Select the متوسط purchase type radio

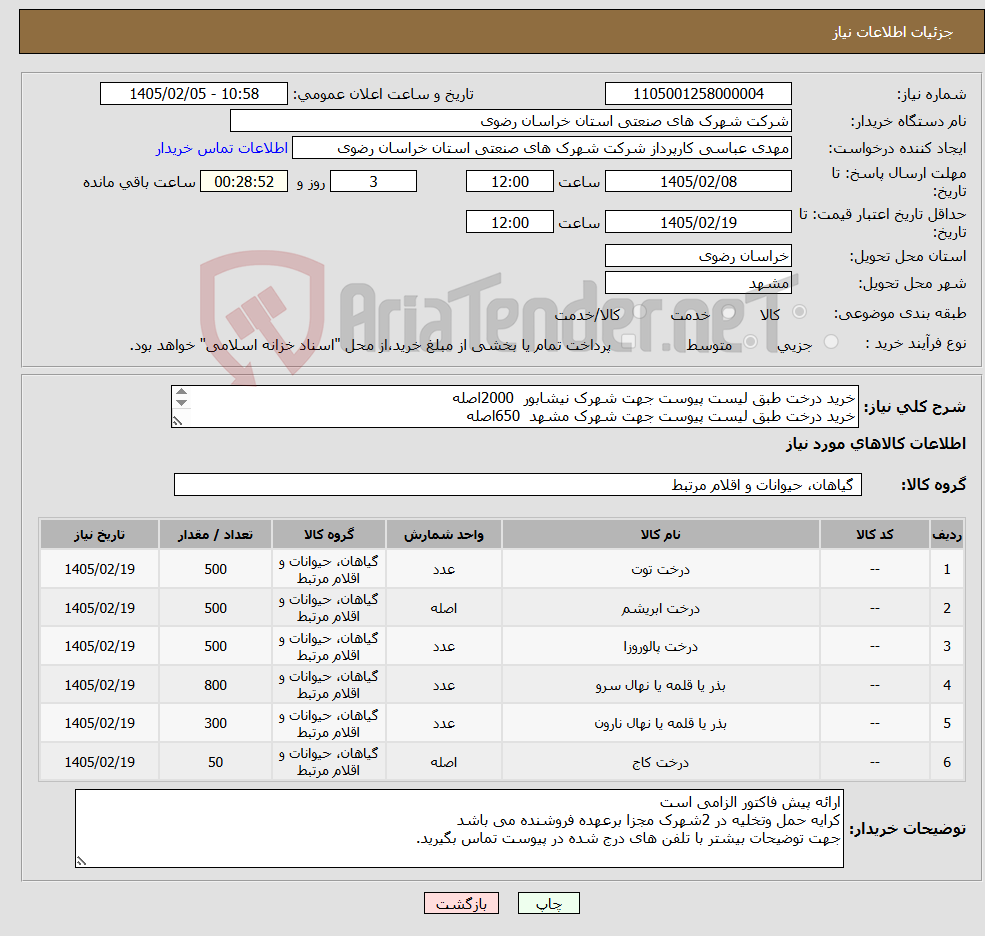pos(750,342)
